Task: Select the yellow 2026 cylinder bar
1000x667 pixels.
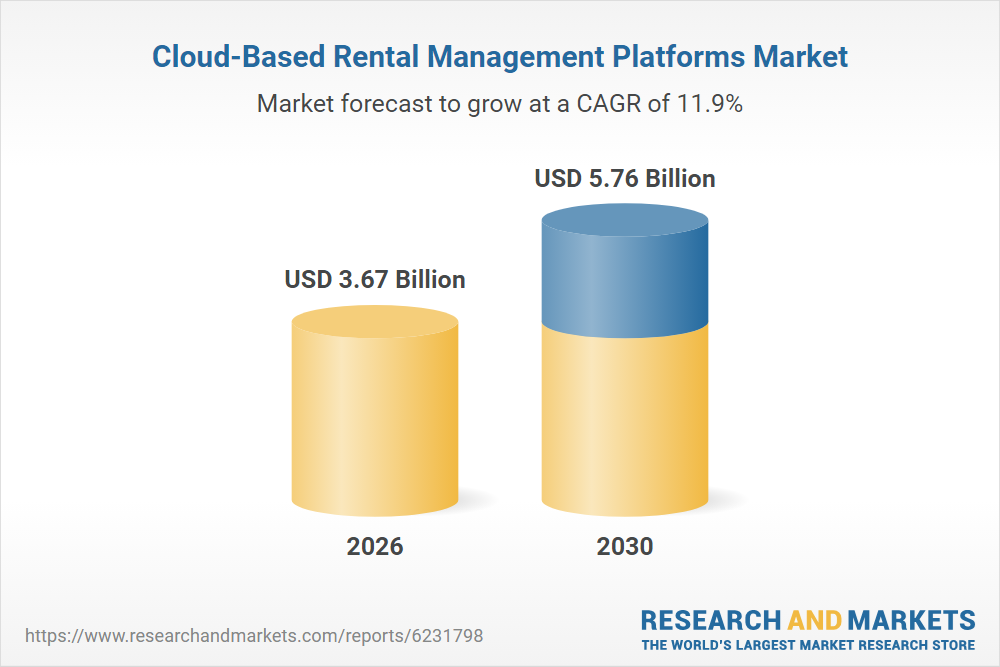Action: 375,420
